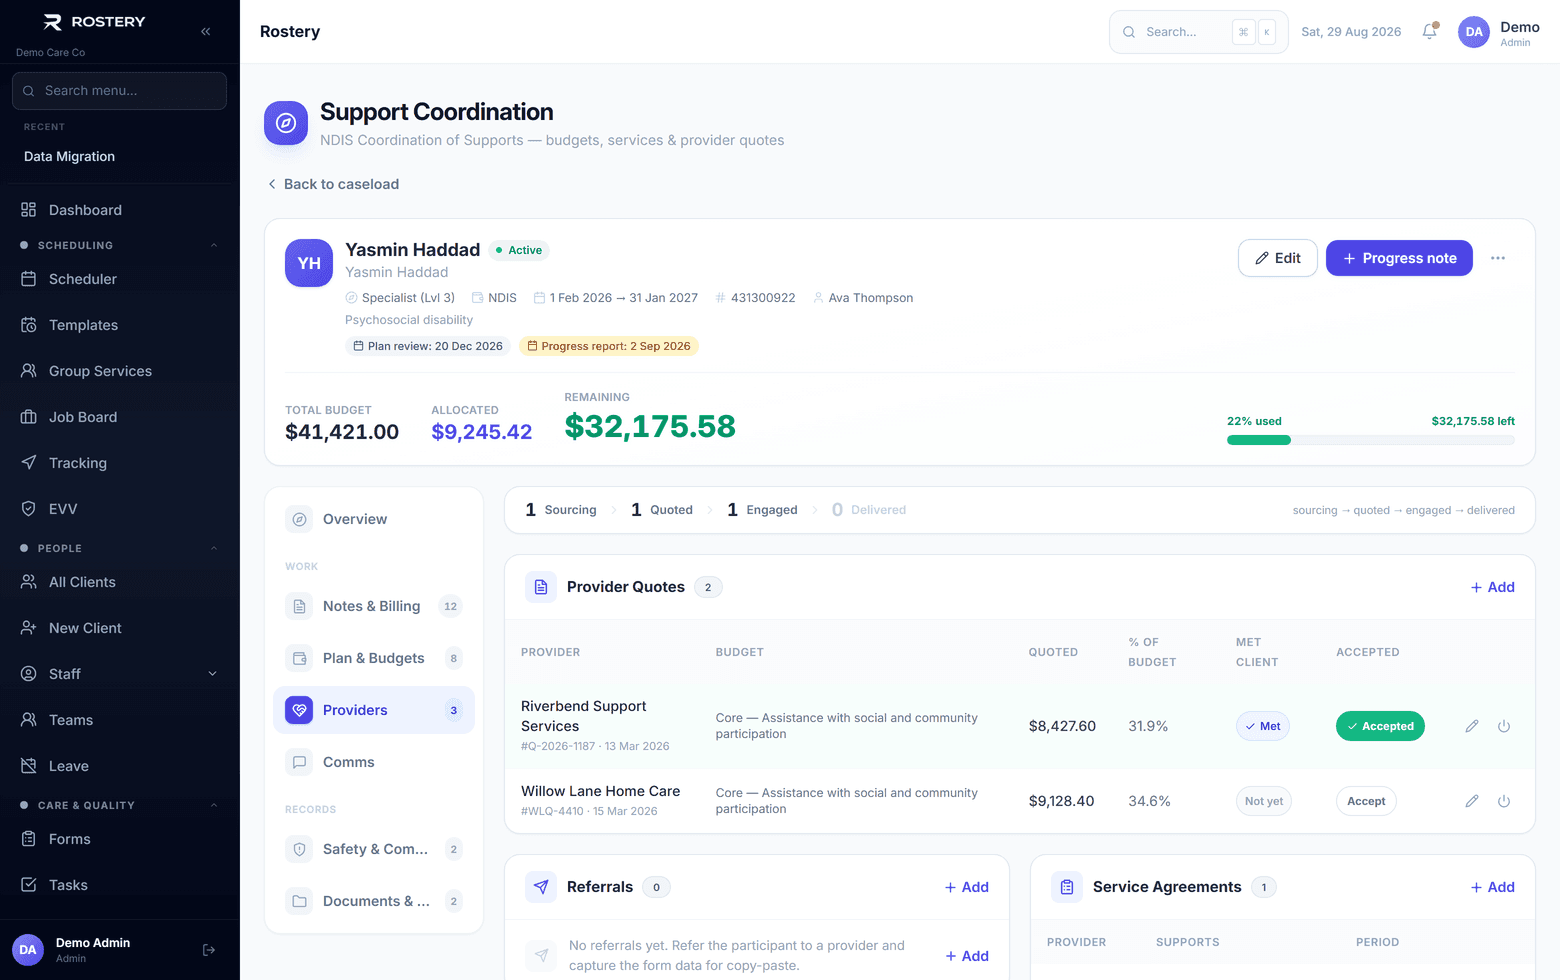Deactivate the Riverbend Support Services quote power icon

[1504, 726]
